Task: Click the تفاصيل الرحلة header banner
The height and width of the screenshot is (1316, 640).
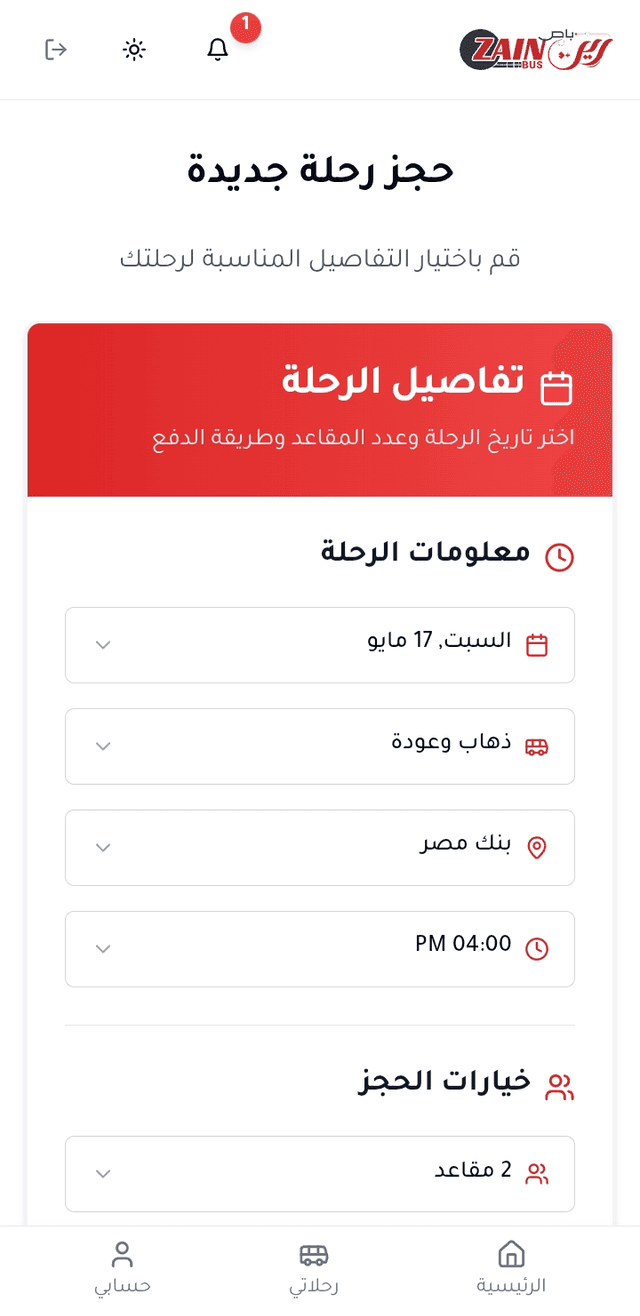Action: [320, 408]
